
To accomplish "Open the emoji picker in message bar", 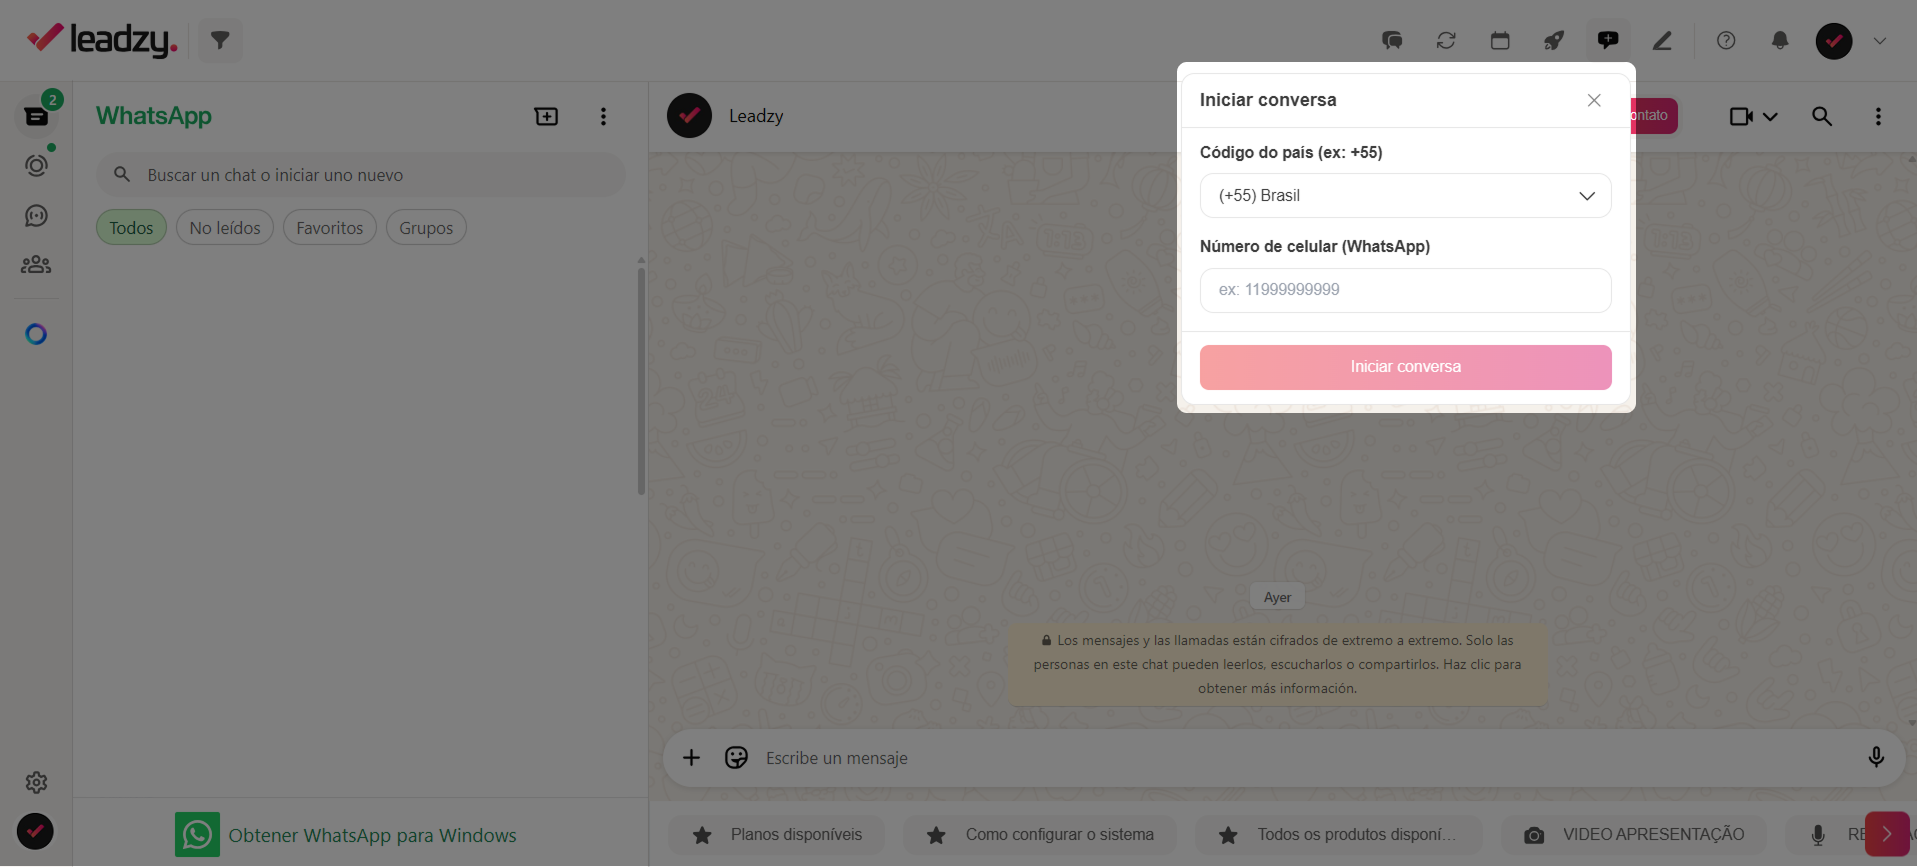I will click(x=736, y=758).
